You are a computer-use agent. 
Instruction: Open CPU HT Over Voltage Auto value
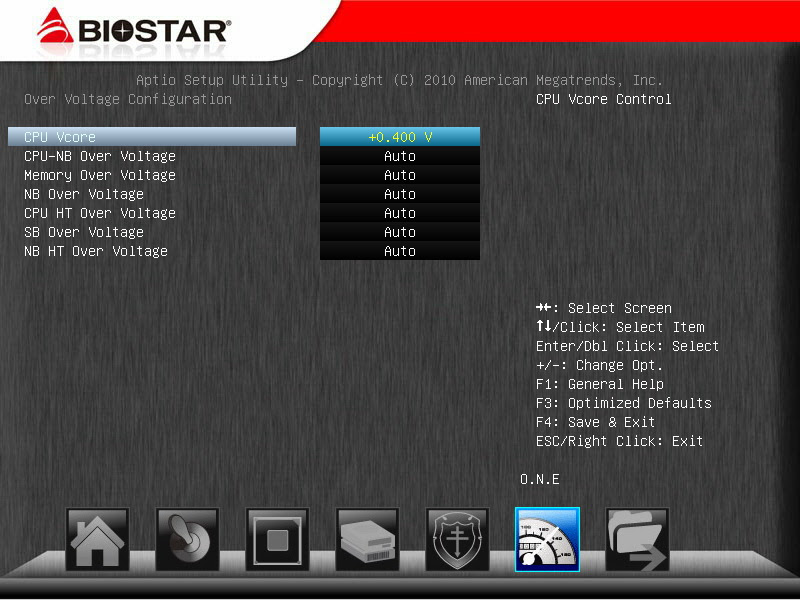click(400, 213)
